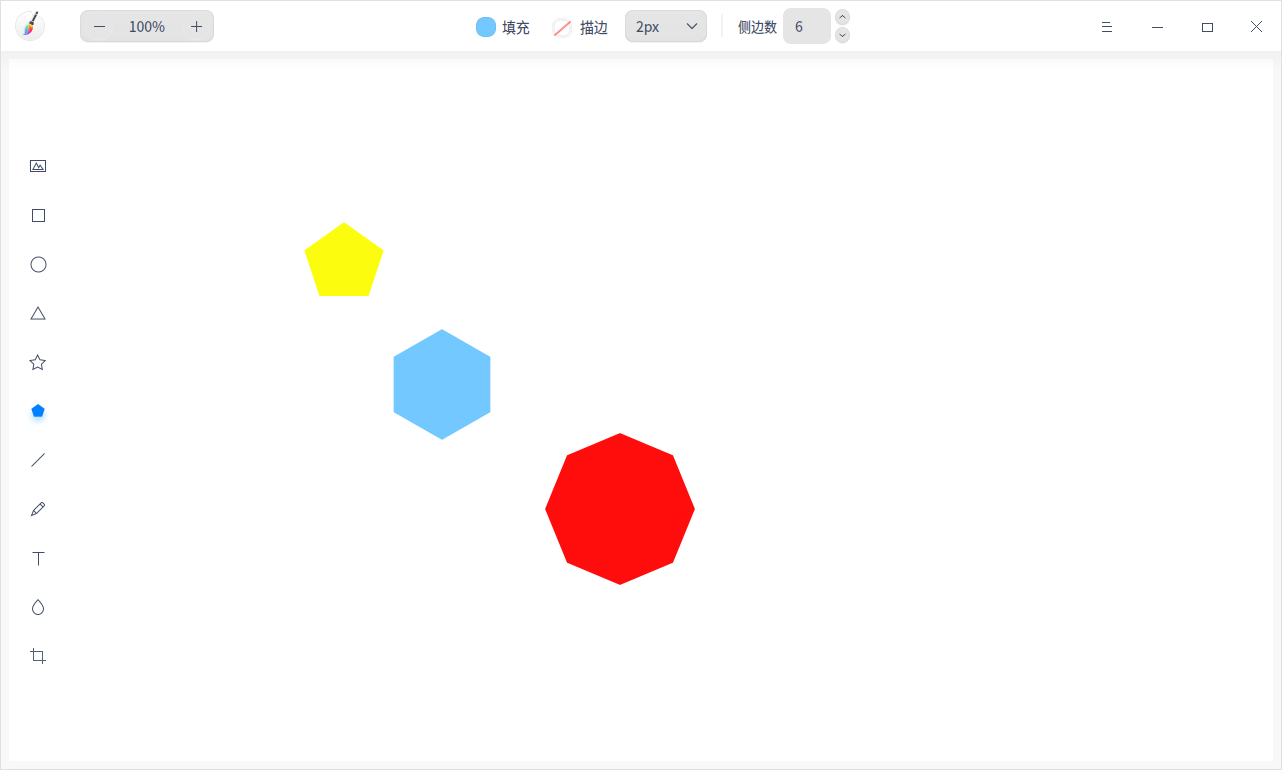Screen dimensions: 1282x770
Task: Select the text tool
Action: tap(38, 558)
